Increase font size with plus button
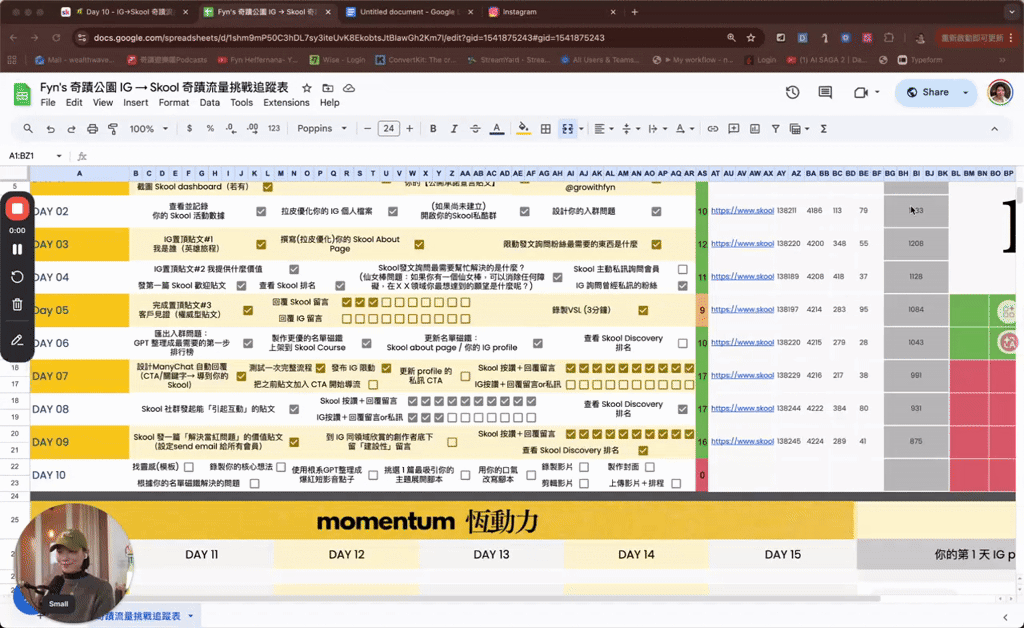Image resolution: width=1024 pixels, height=628 pixels. click(x=409, y=129)
